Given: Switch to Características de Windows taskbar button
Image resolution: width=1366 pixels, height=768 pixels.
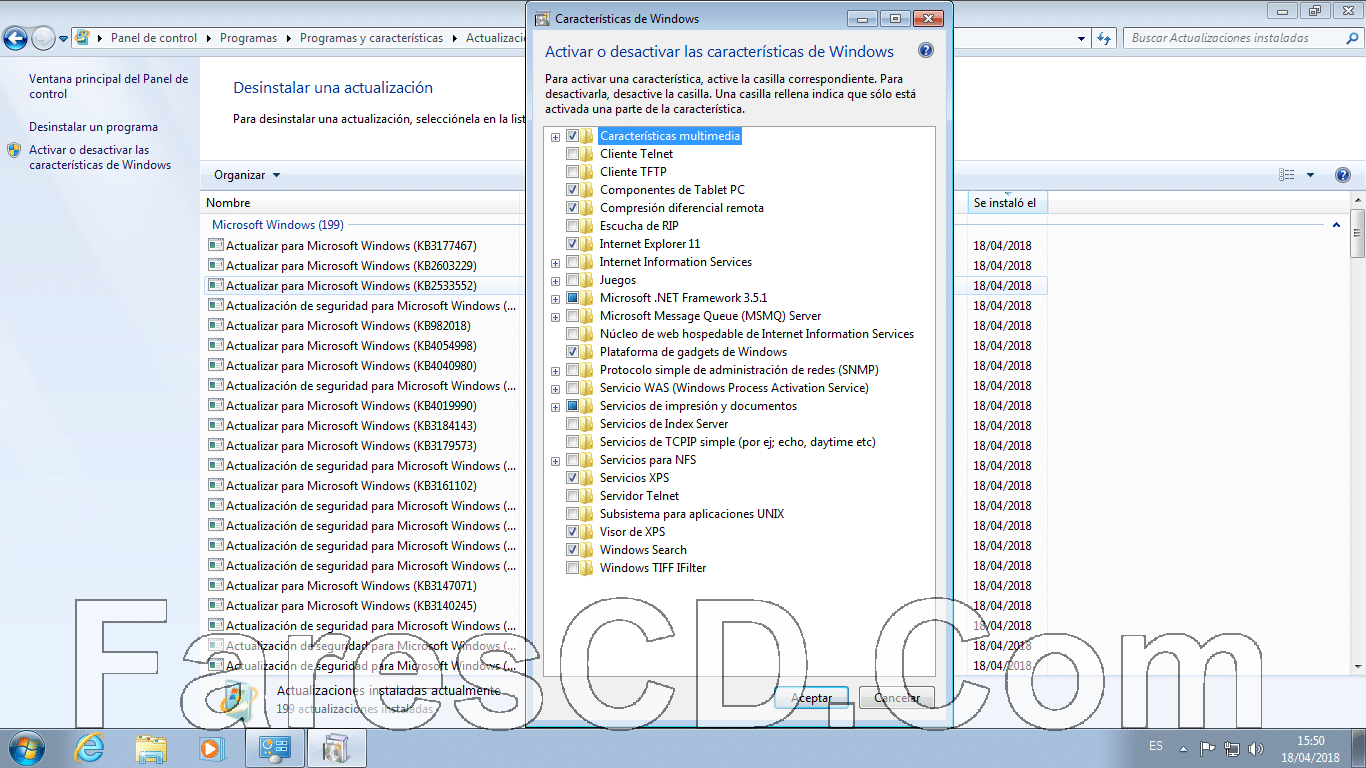Looking at the screenshot, I should [x=337, y=748].
